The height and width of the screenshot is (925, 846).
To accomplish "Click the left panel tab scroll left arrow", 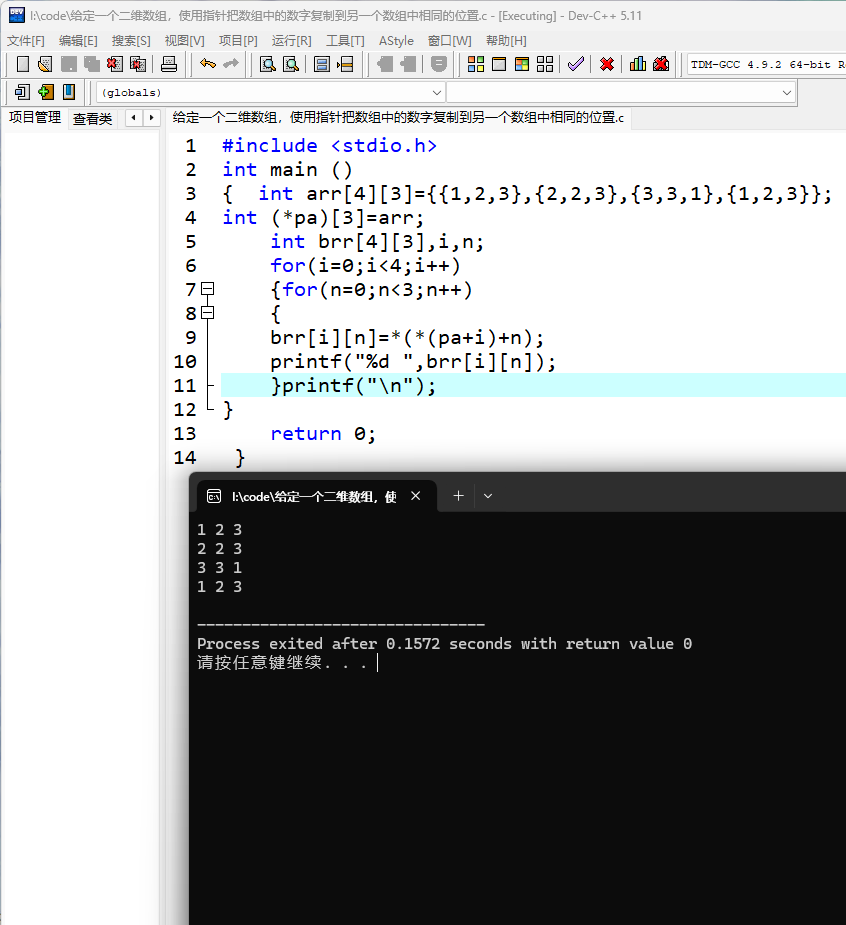I will (134, 117).
